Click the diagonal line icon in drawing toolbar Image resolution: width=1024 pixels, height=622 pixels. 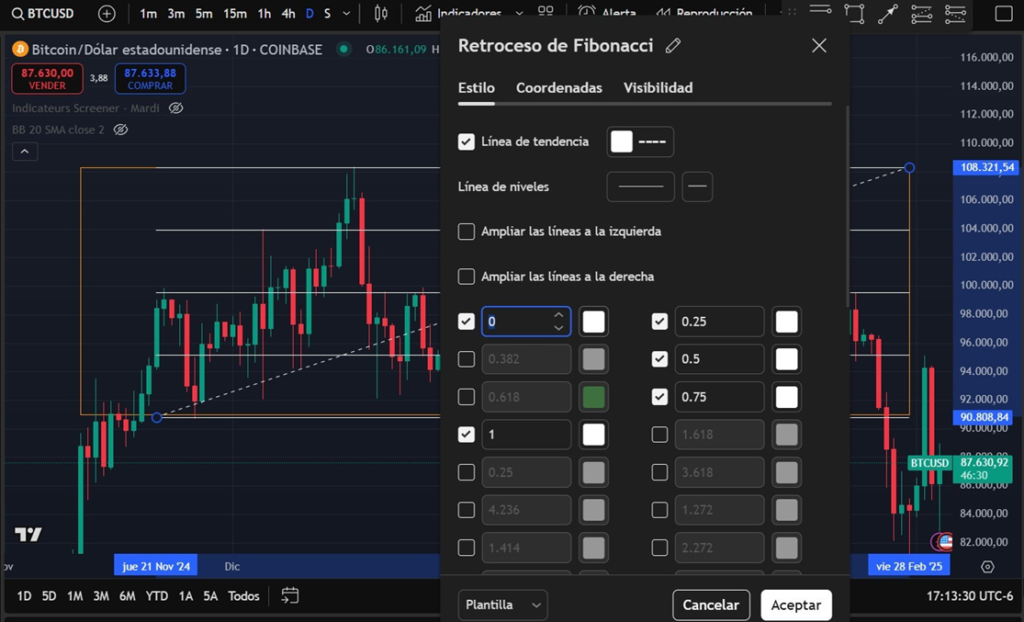click(888, 13)
